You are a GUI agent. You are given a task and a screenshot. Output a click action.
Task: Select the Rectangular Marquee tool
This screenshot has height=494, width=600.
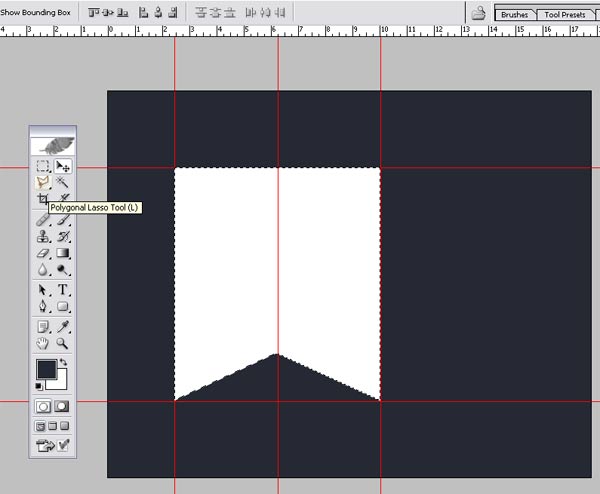42,166
